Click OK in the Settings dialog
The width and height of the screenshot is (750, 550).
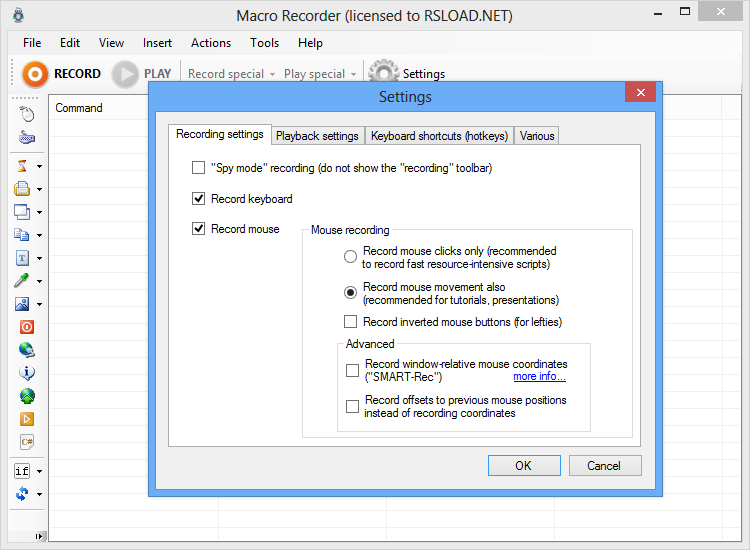pos(524,465)
